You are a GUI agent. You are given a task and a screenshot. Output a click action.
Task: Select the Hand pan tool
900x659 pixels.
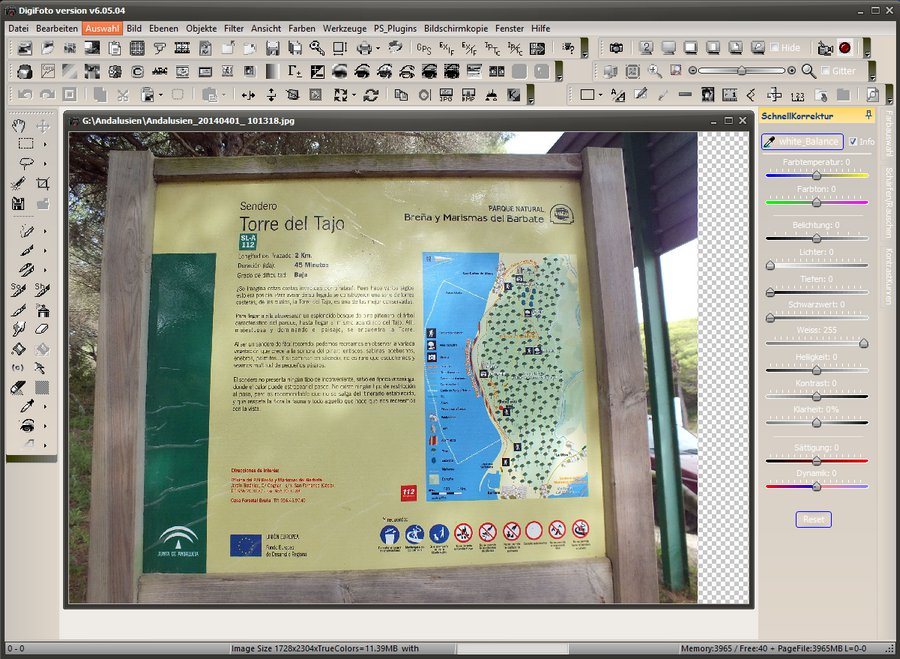(x=19, y=126)
